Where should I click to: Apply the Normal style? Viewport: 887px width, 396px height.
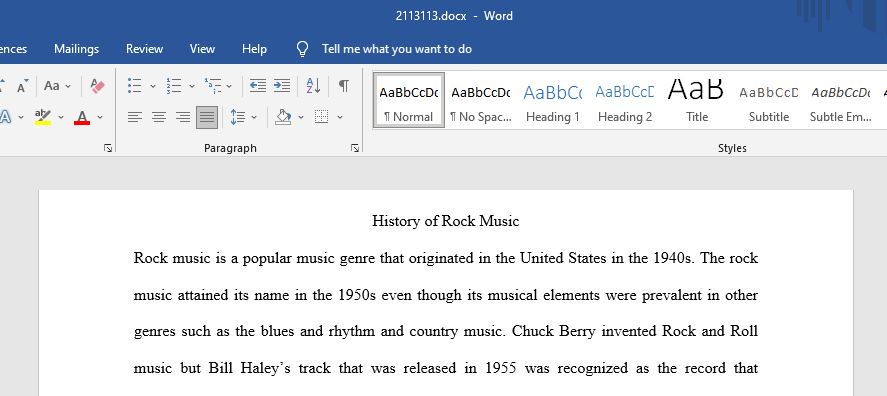point(408,100)
